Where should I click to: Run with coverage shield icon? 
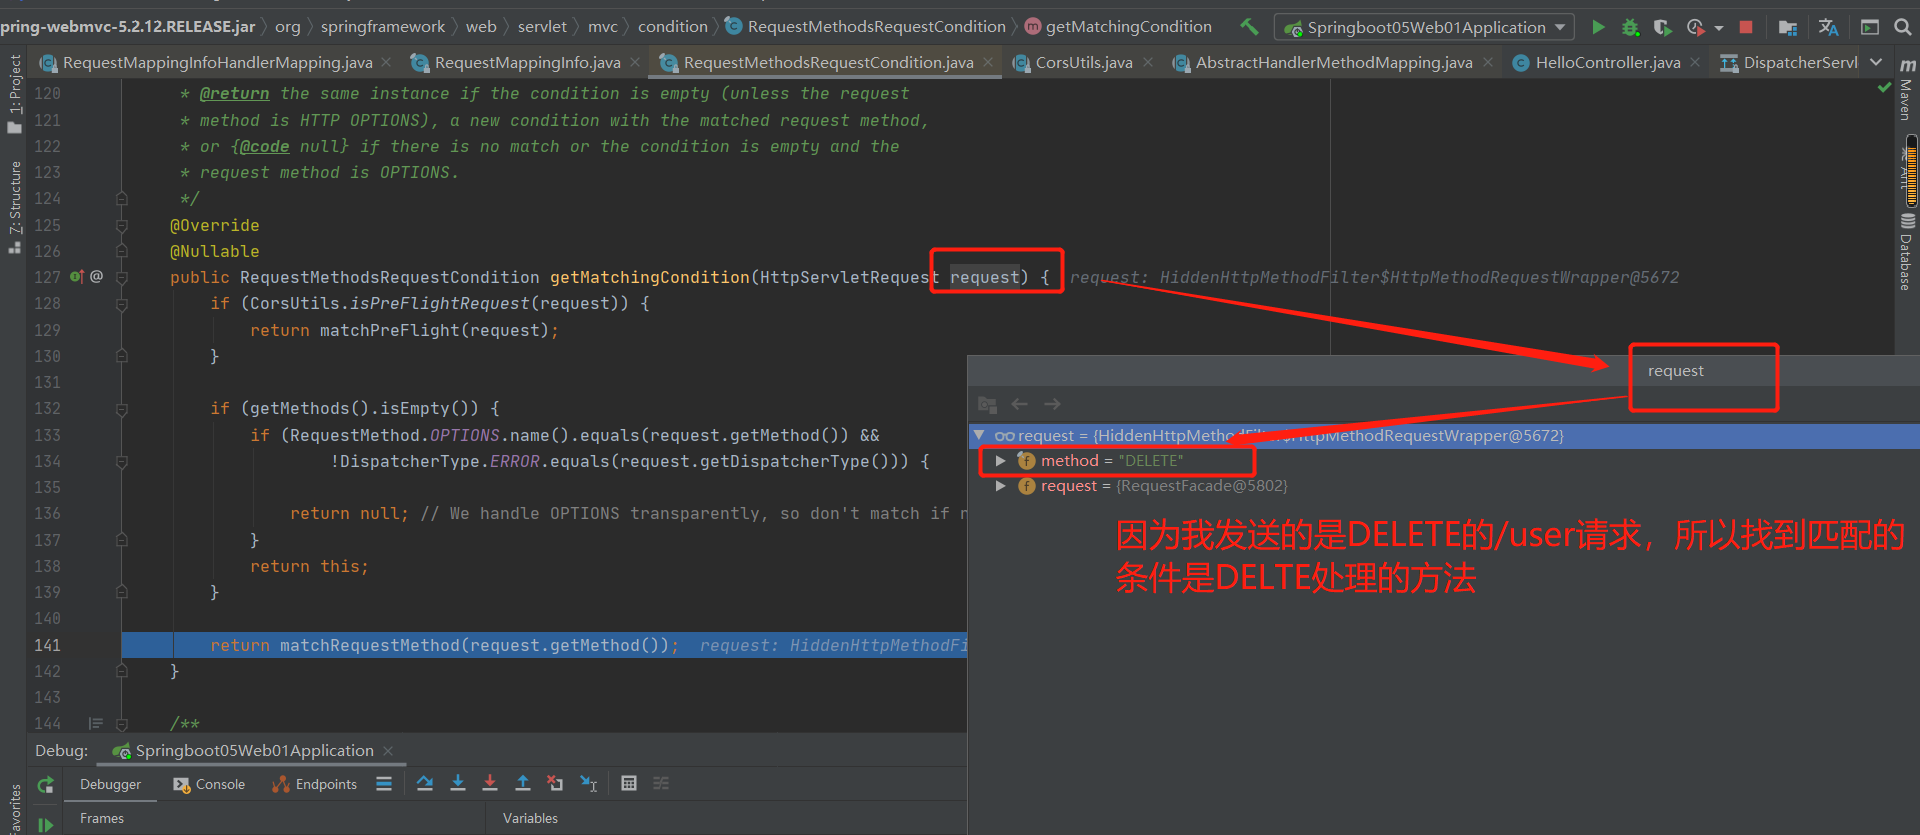point(1662,27)
